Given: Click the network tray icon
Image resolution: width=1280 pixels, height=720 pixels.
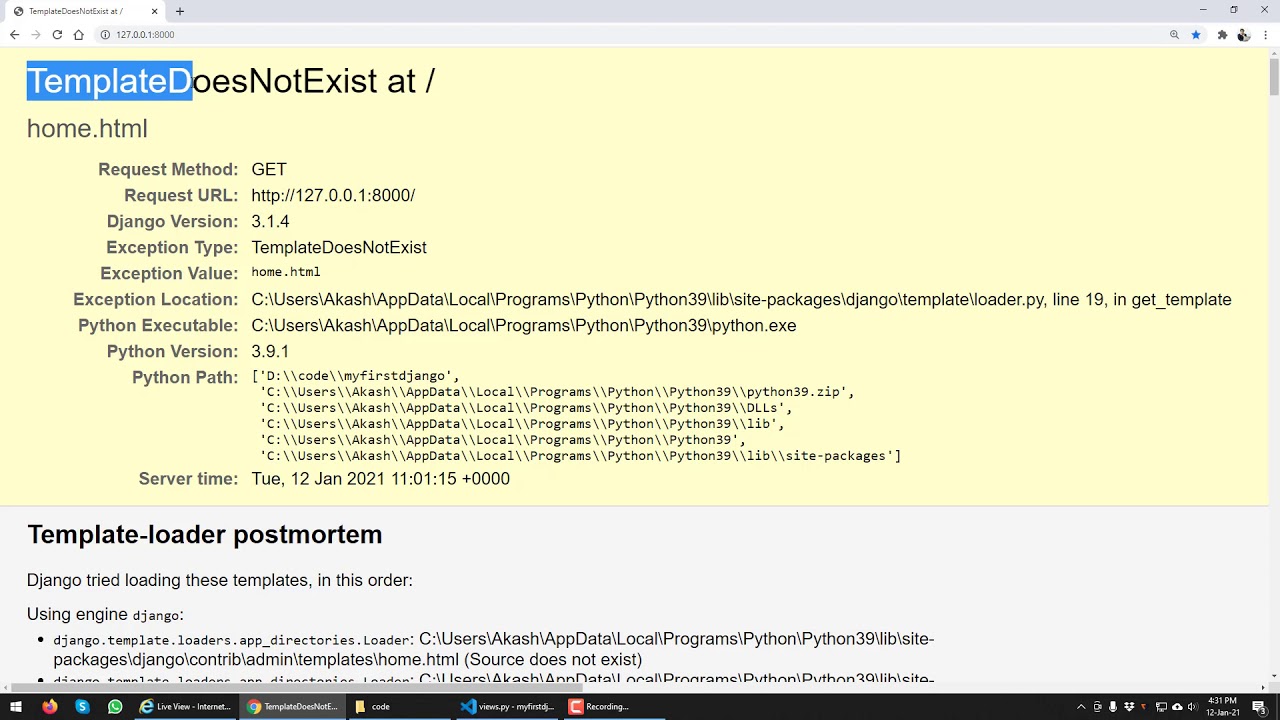Looking at the screenshot, I should coord(1161,707).
